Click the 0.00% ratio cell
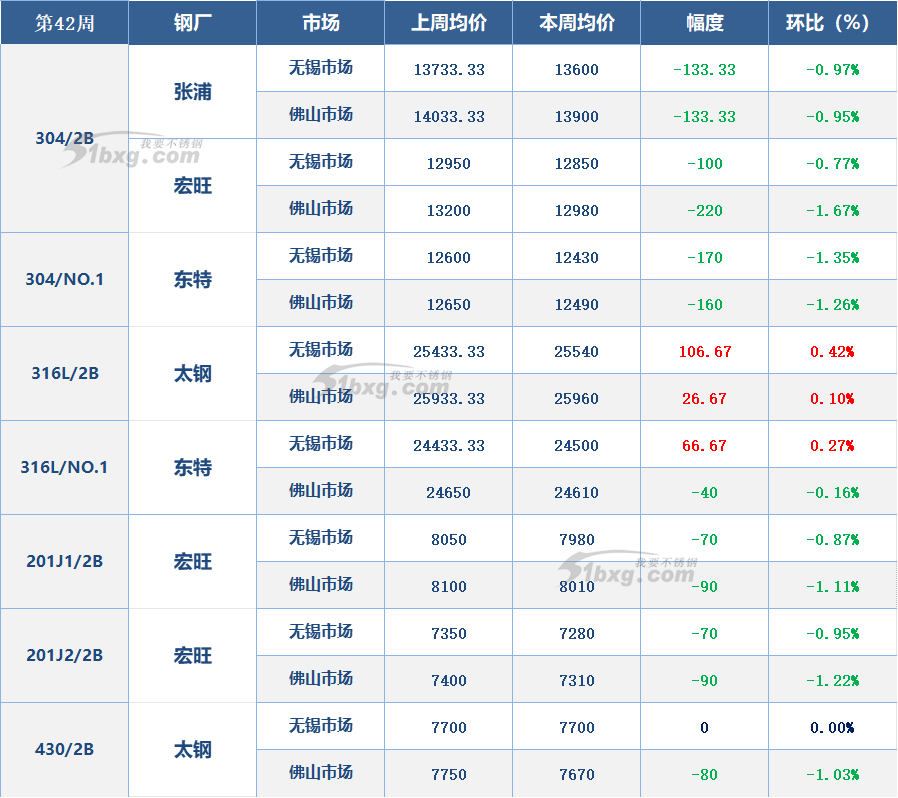The width and height of the screenshot is (898, 798). pyautogui.click(x=832, y=728)
